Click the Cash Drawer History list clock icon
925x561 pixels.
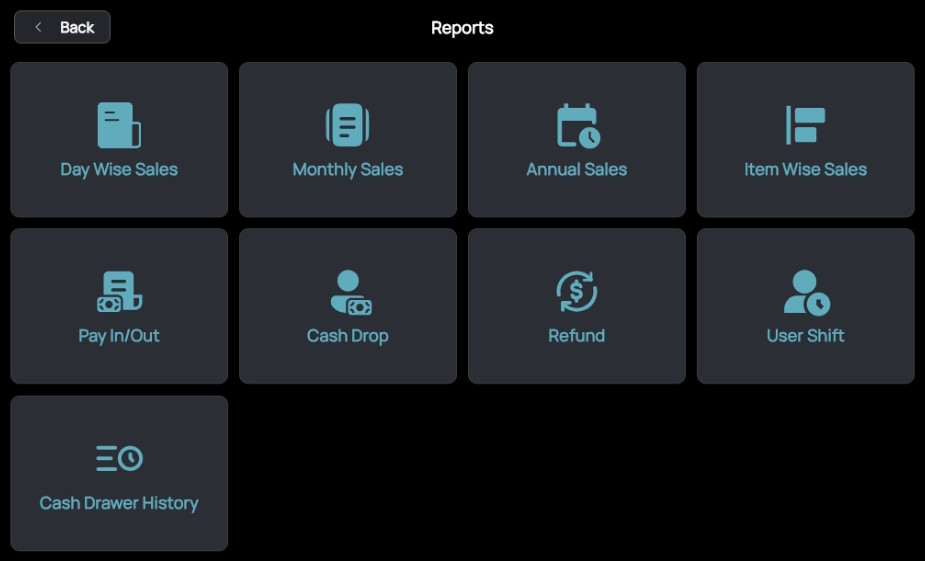pos(120,458)
